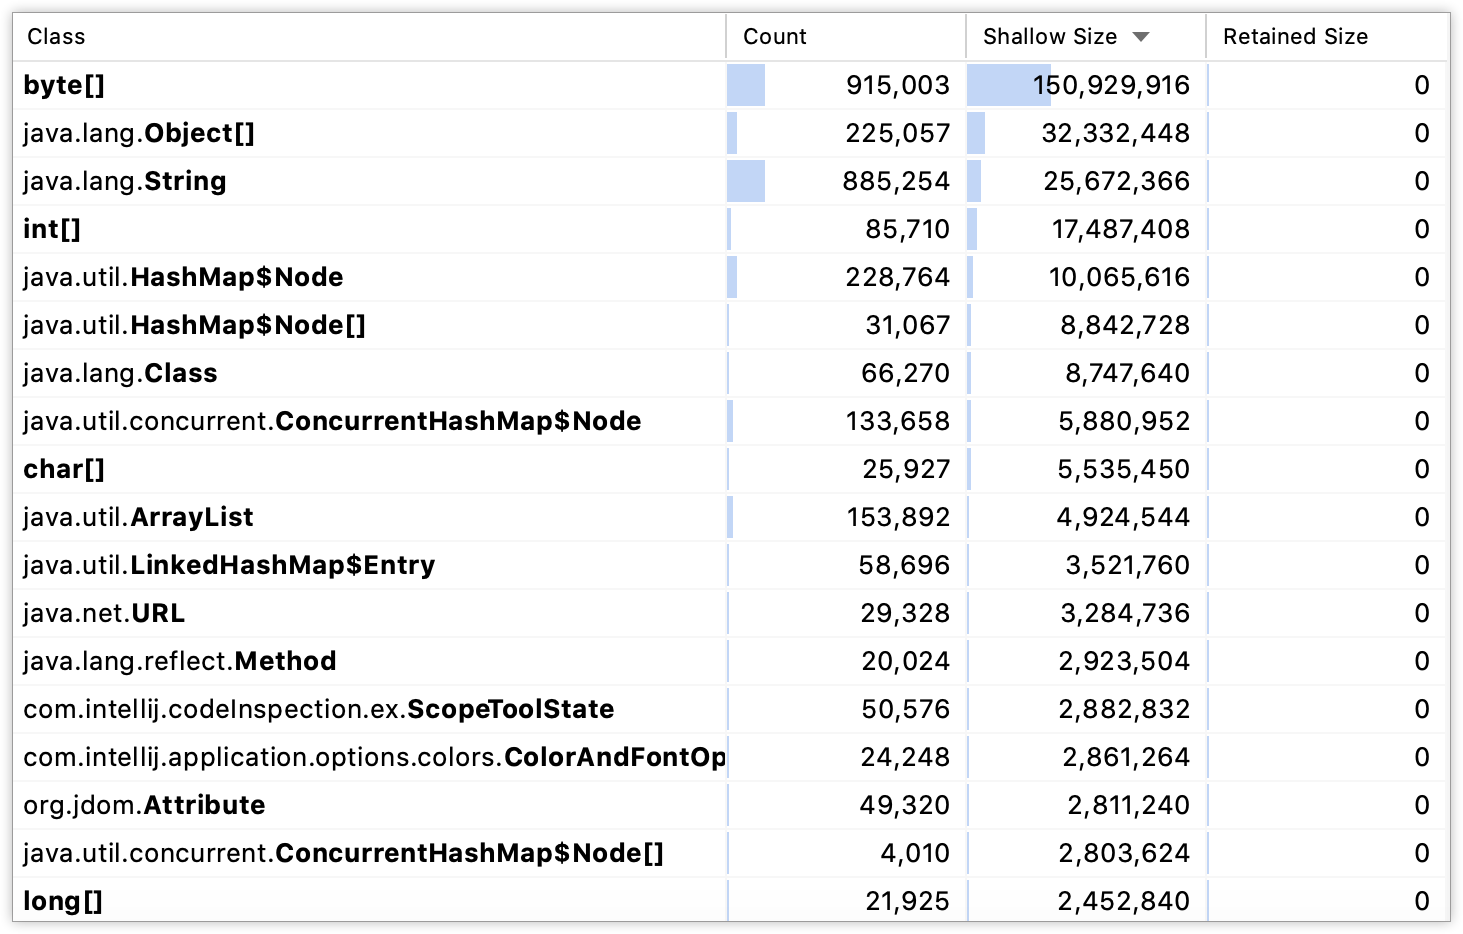Select the byte[] class row

click(x=63, y=85)
